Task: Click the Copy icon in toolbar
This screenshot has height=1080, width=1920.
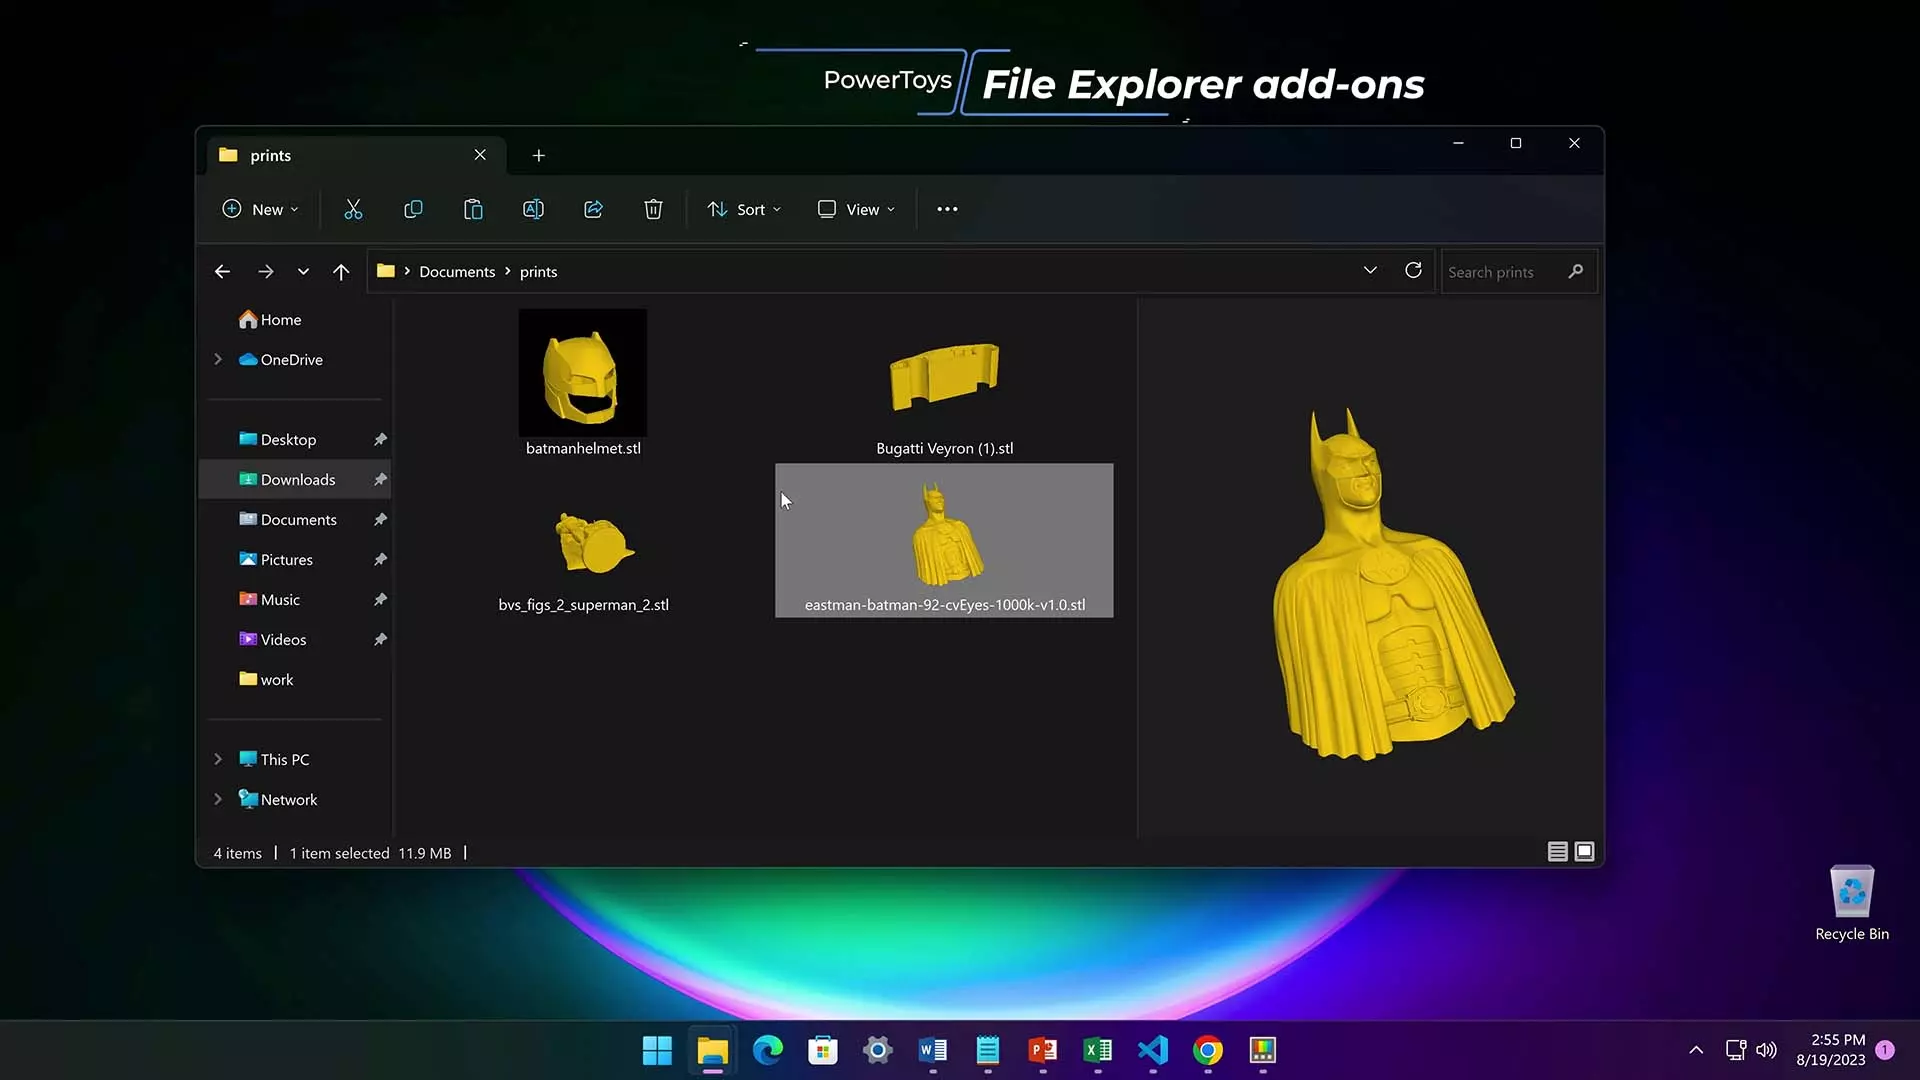Action: point(413,209)
